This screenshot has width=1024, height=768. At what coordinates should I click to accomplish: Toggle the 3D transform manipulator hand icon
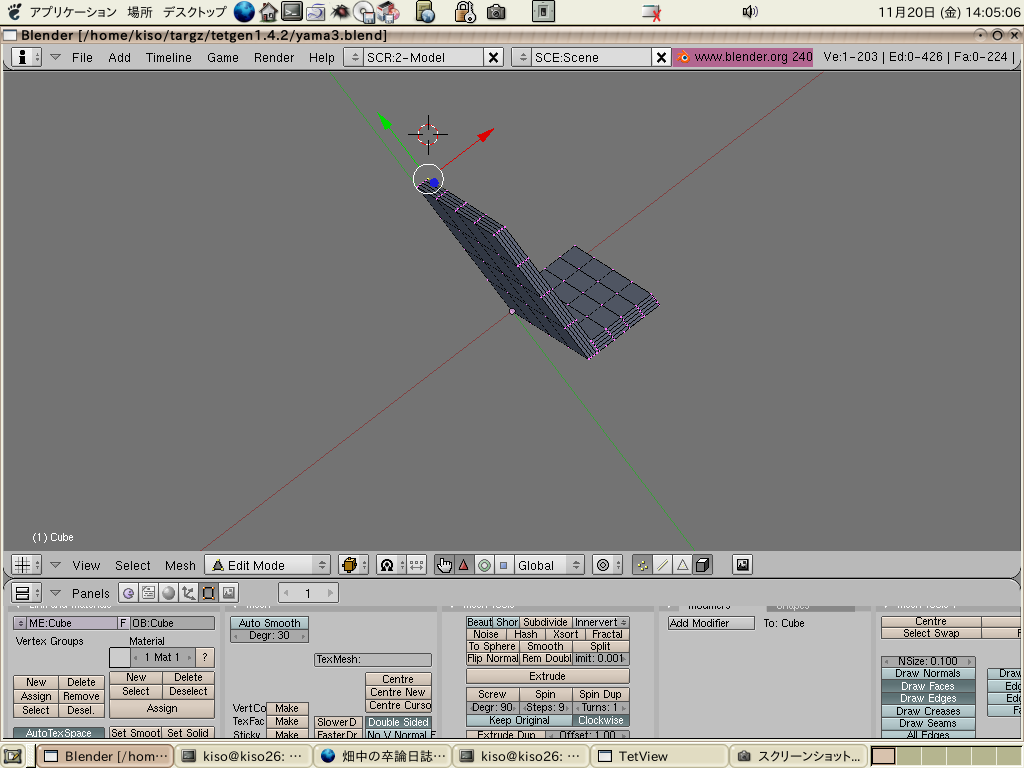pyautogui.click(x=444, y=565)
